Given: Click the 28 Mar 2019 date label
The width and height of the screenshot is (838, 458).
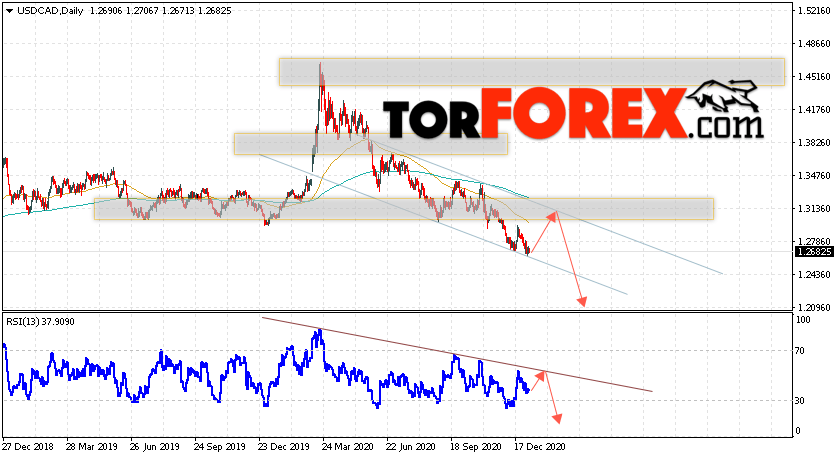Looking at the screenshot, I should tap(91, 446).
